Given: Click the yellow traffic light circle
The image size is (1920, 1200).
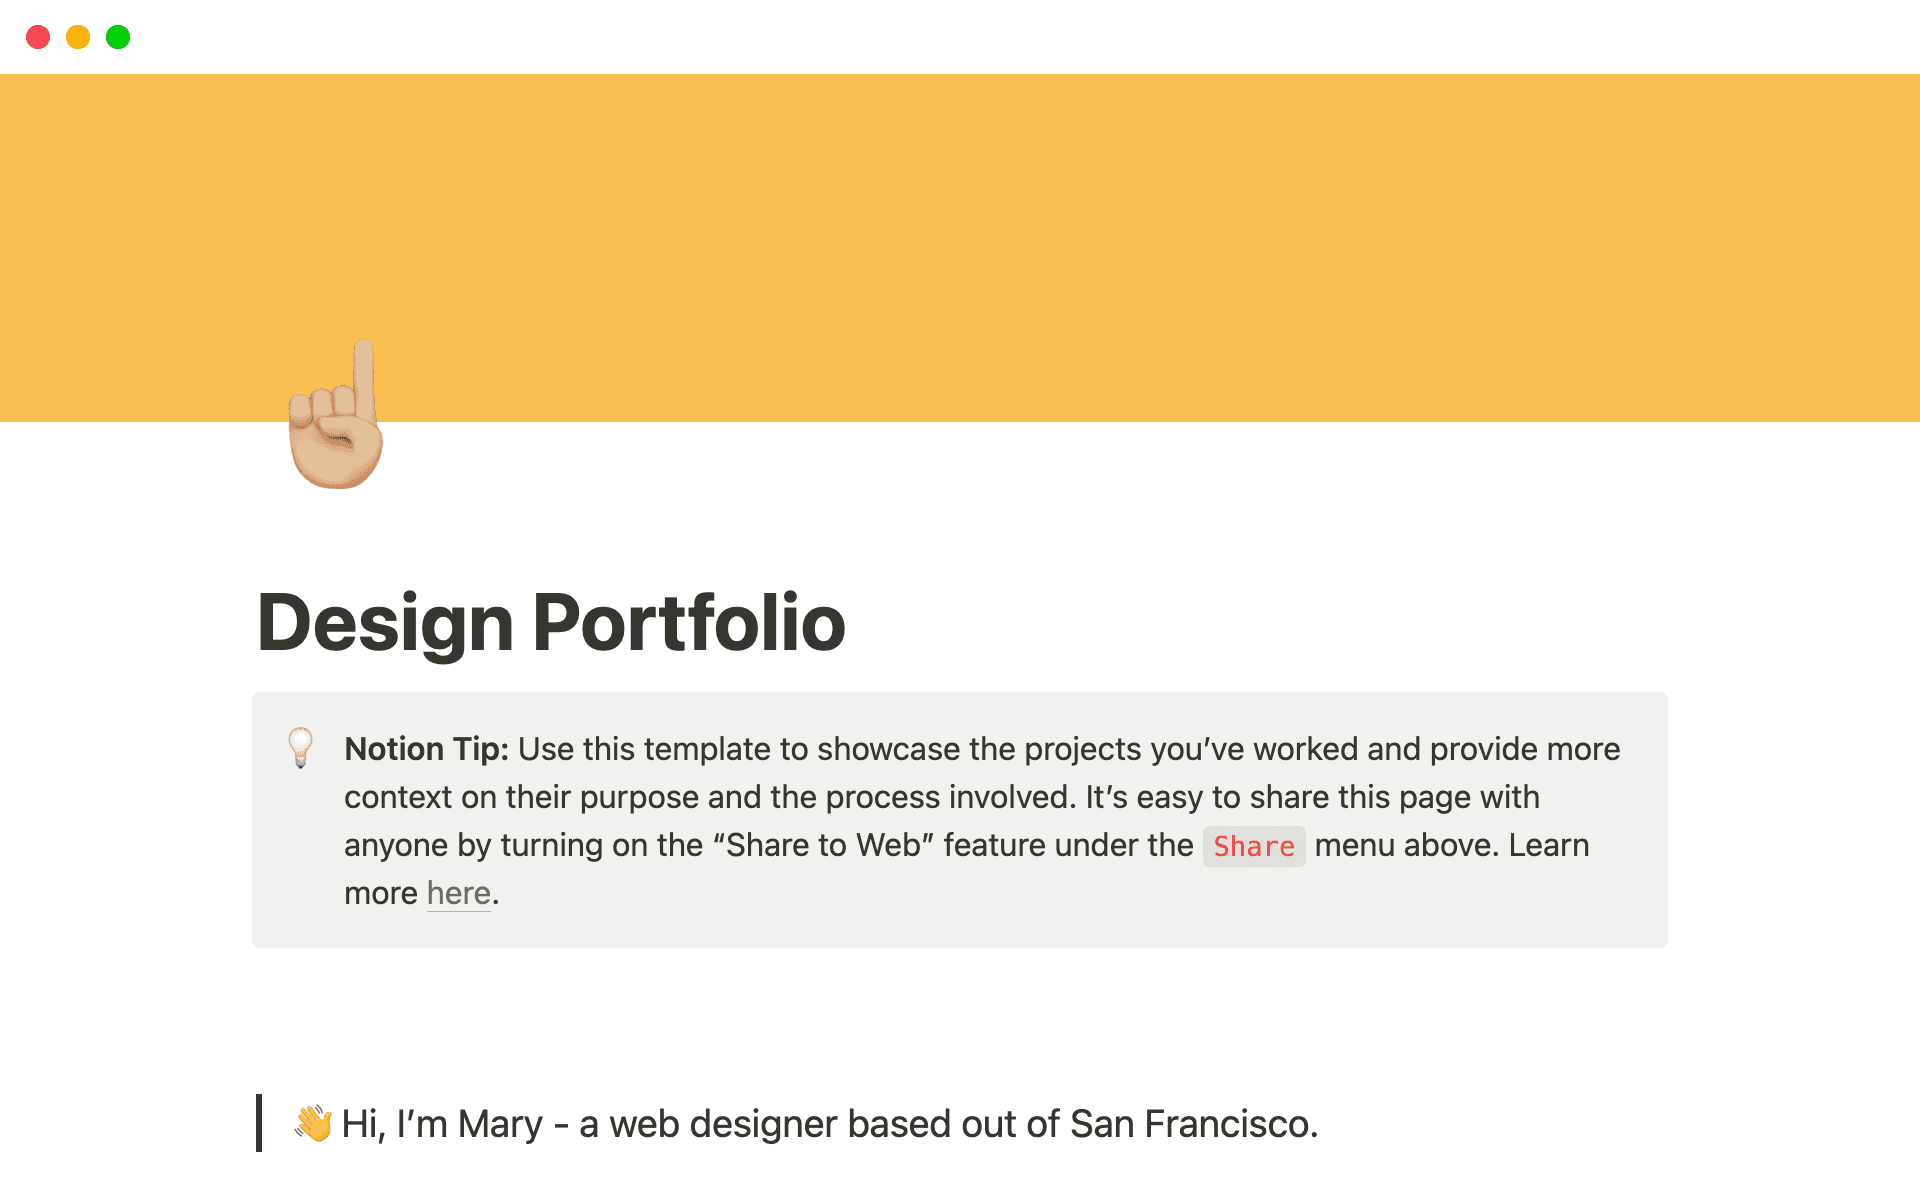Looking at the screenshot, I should [79, 37].
